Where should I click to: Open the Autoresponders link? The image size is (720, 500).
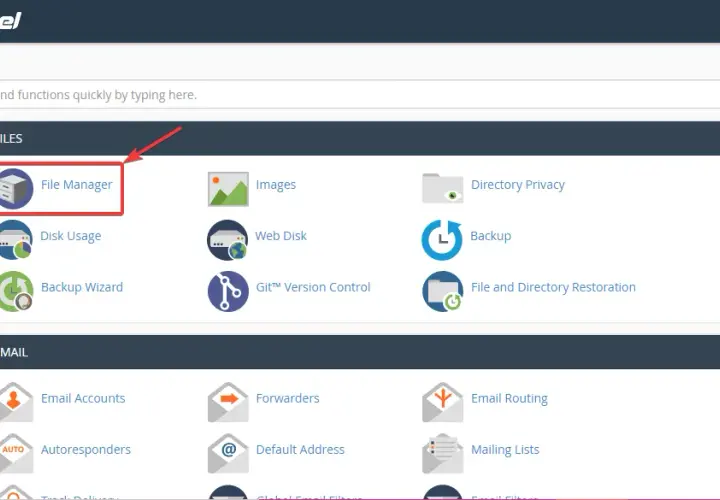(x=86, y=450)
